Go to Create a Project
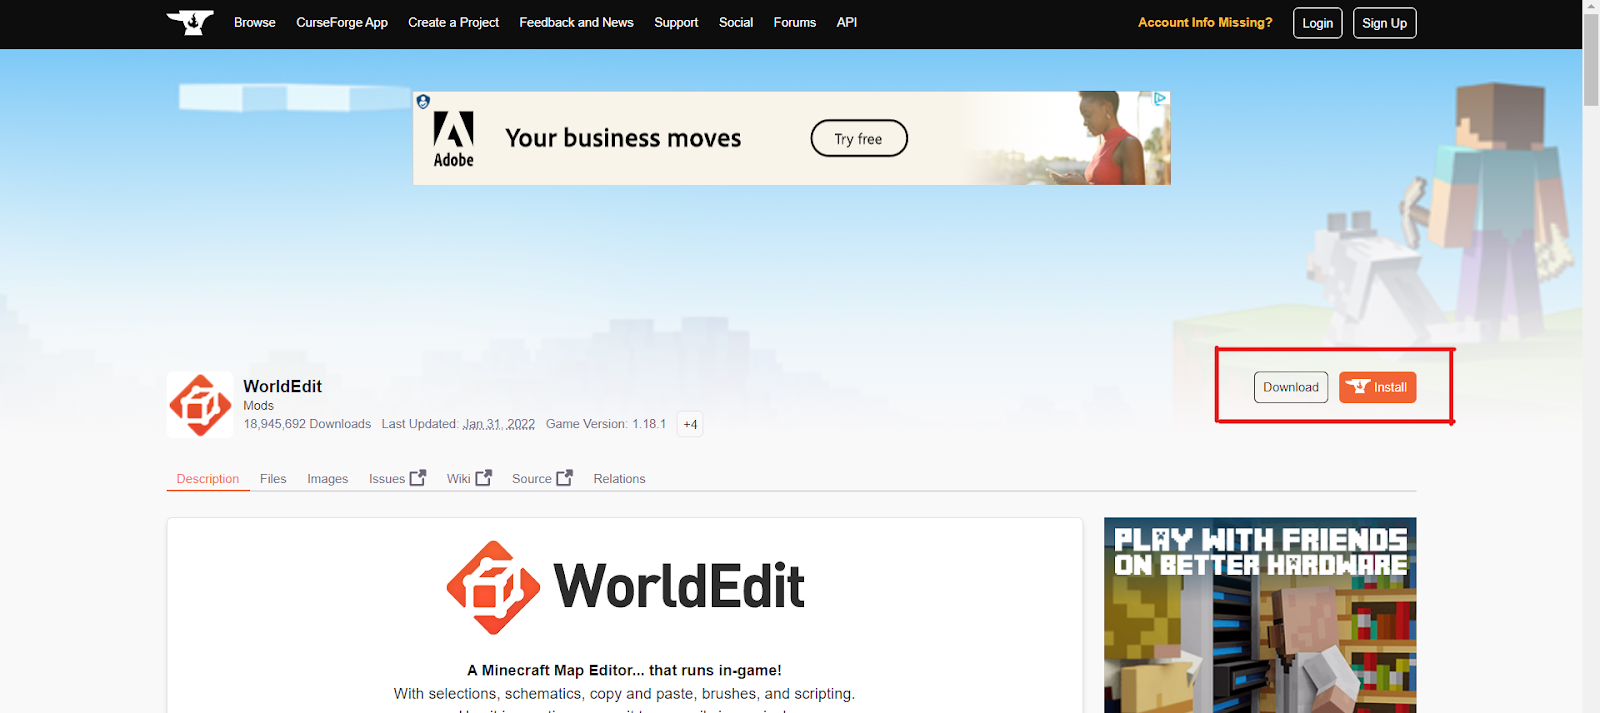This screenshot has height=713, width=1600. [453, 22]
